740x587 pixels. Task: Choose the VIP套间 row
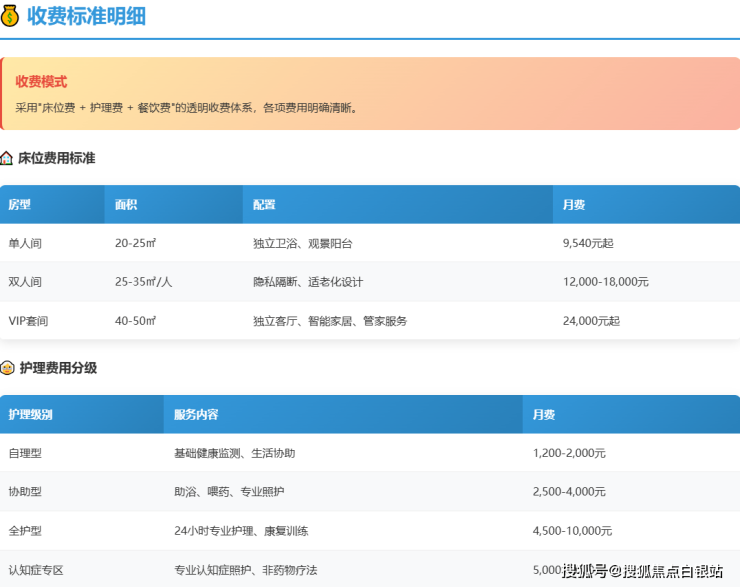click(x=28, y=321)
